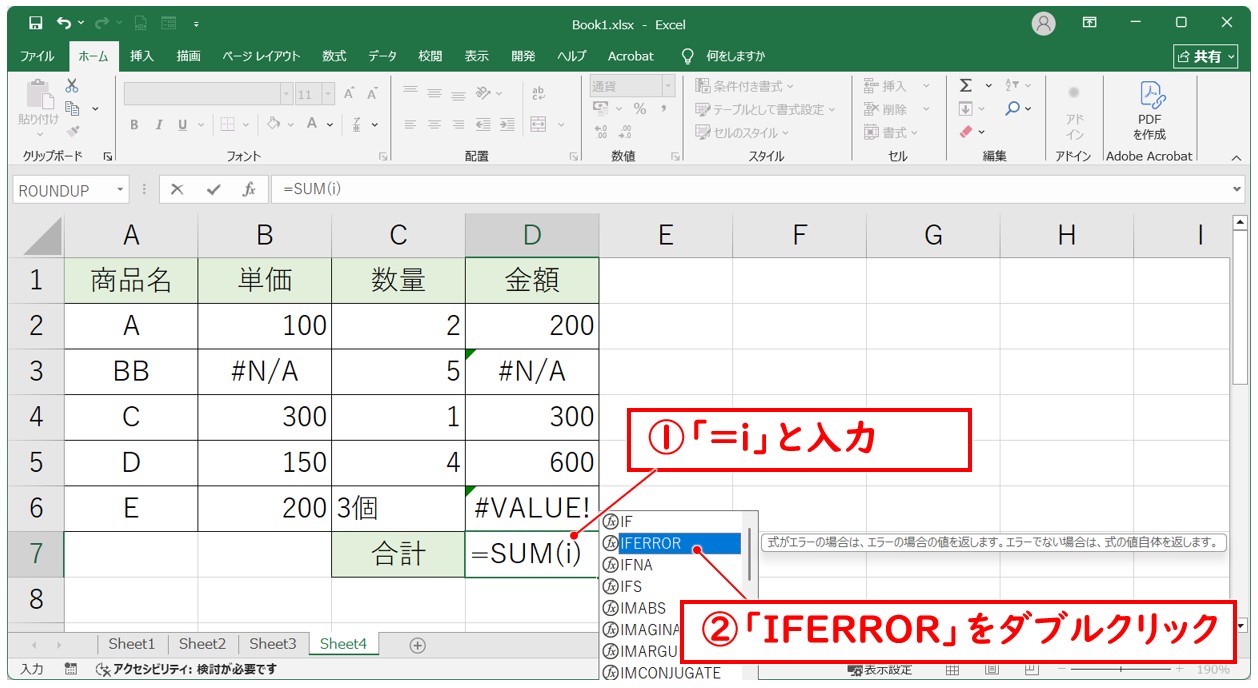Add a new sheet with plus button

tap(418, 645)
